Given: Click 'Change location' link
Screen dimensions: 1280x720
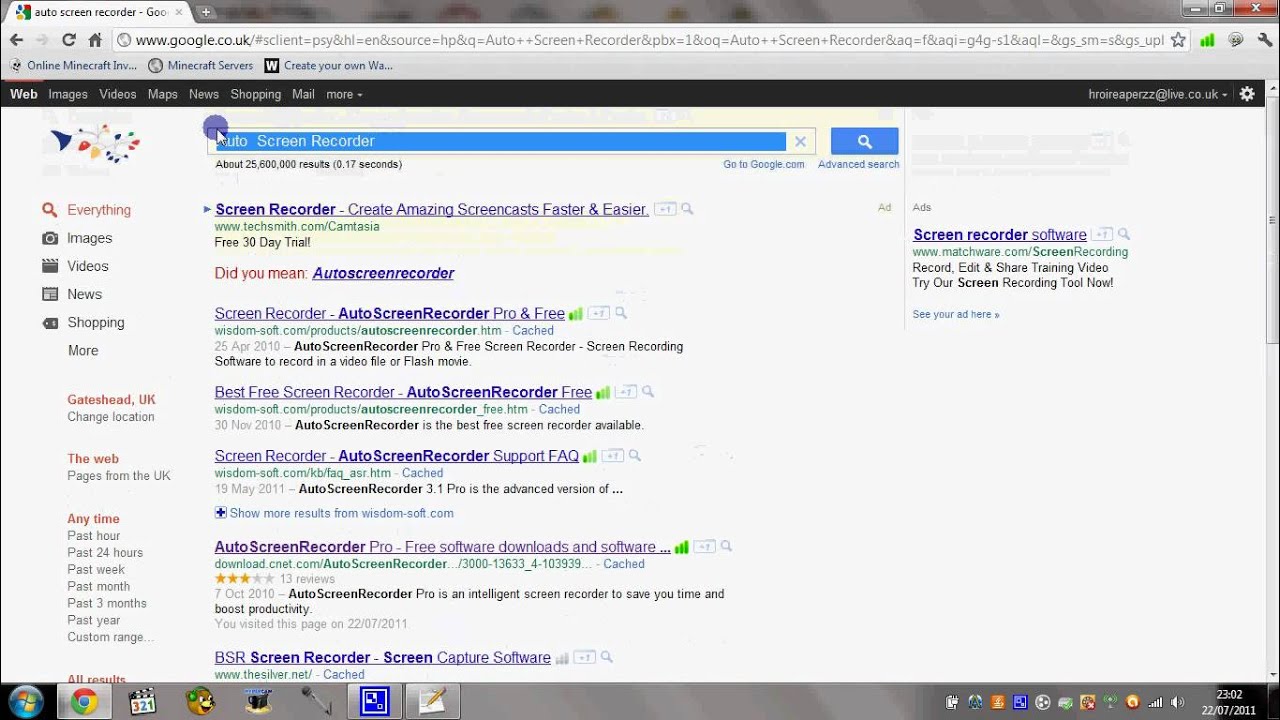Looking at the screenshot, I should 111,417.
